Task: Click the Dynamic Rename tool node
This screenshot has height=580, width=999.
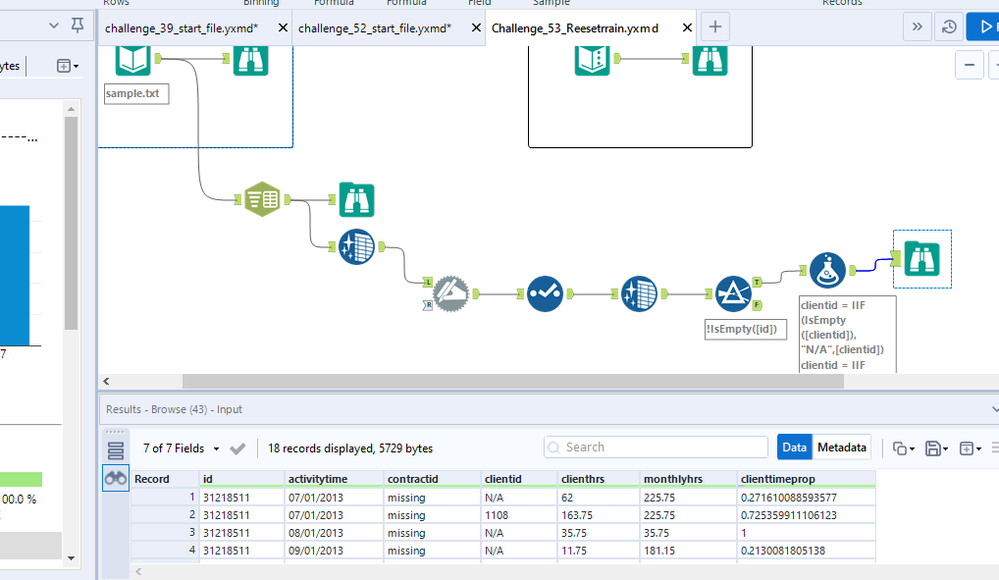Action: [451, 294]
